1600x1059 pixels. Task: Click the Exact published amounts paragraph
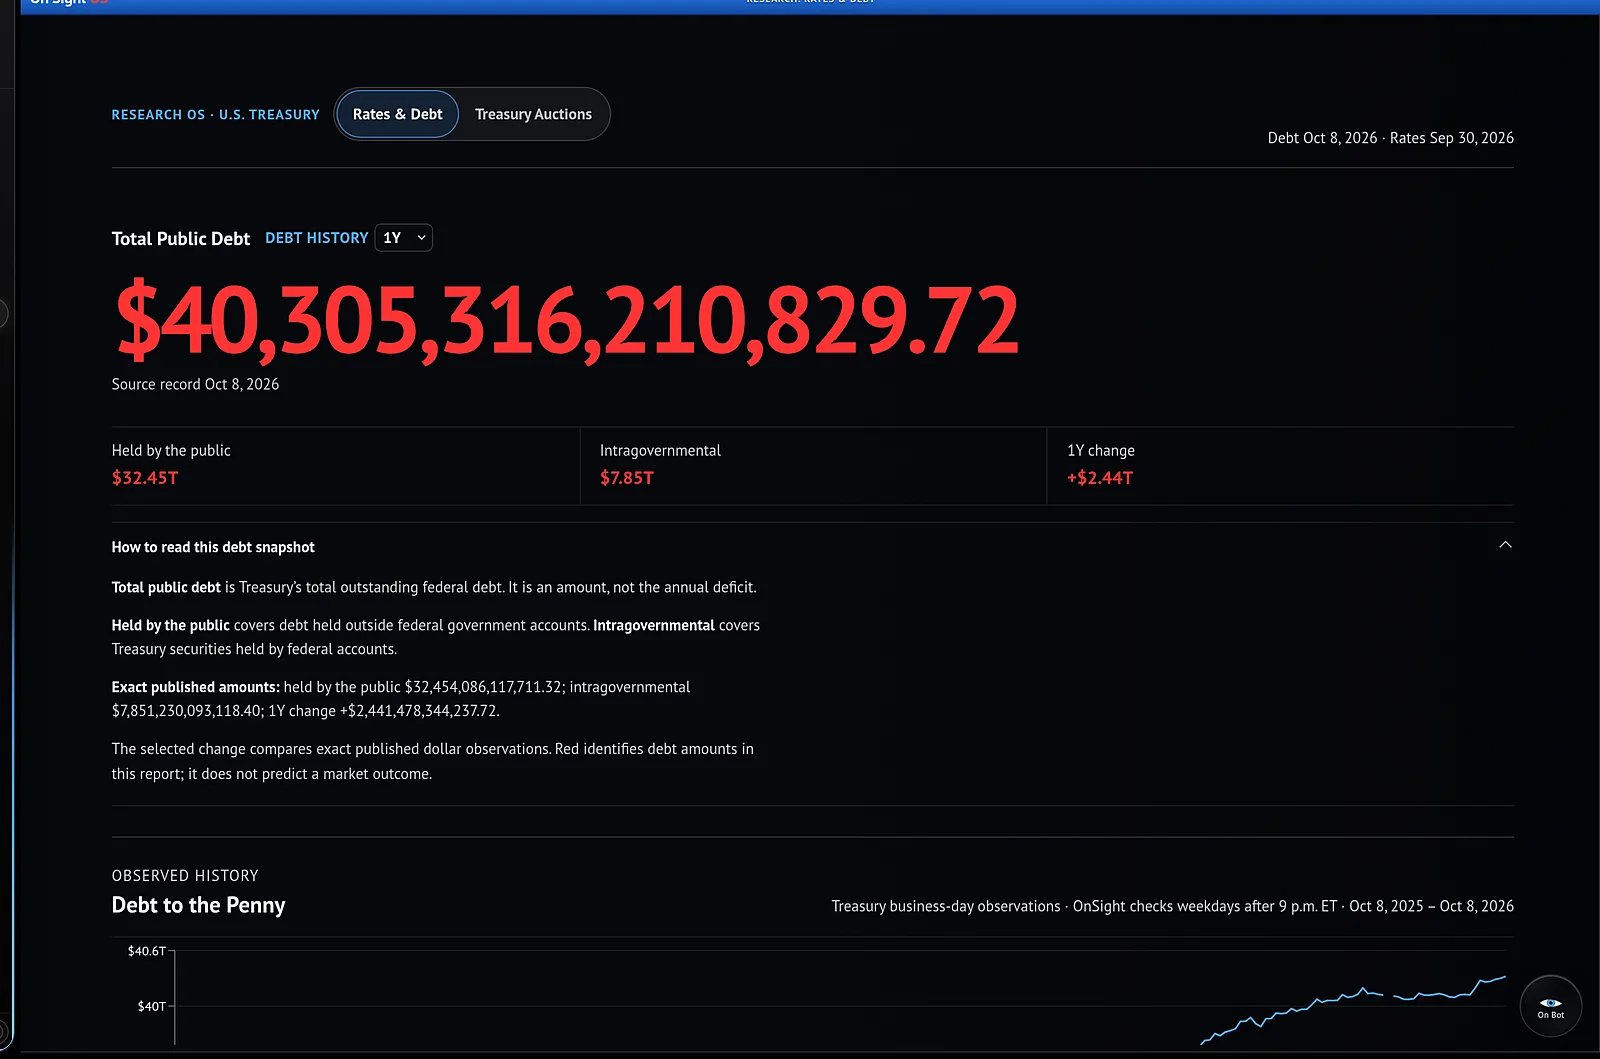click(401, 699)
